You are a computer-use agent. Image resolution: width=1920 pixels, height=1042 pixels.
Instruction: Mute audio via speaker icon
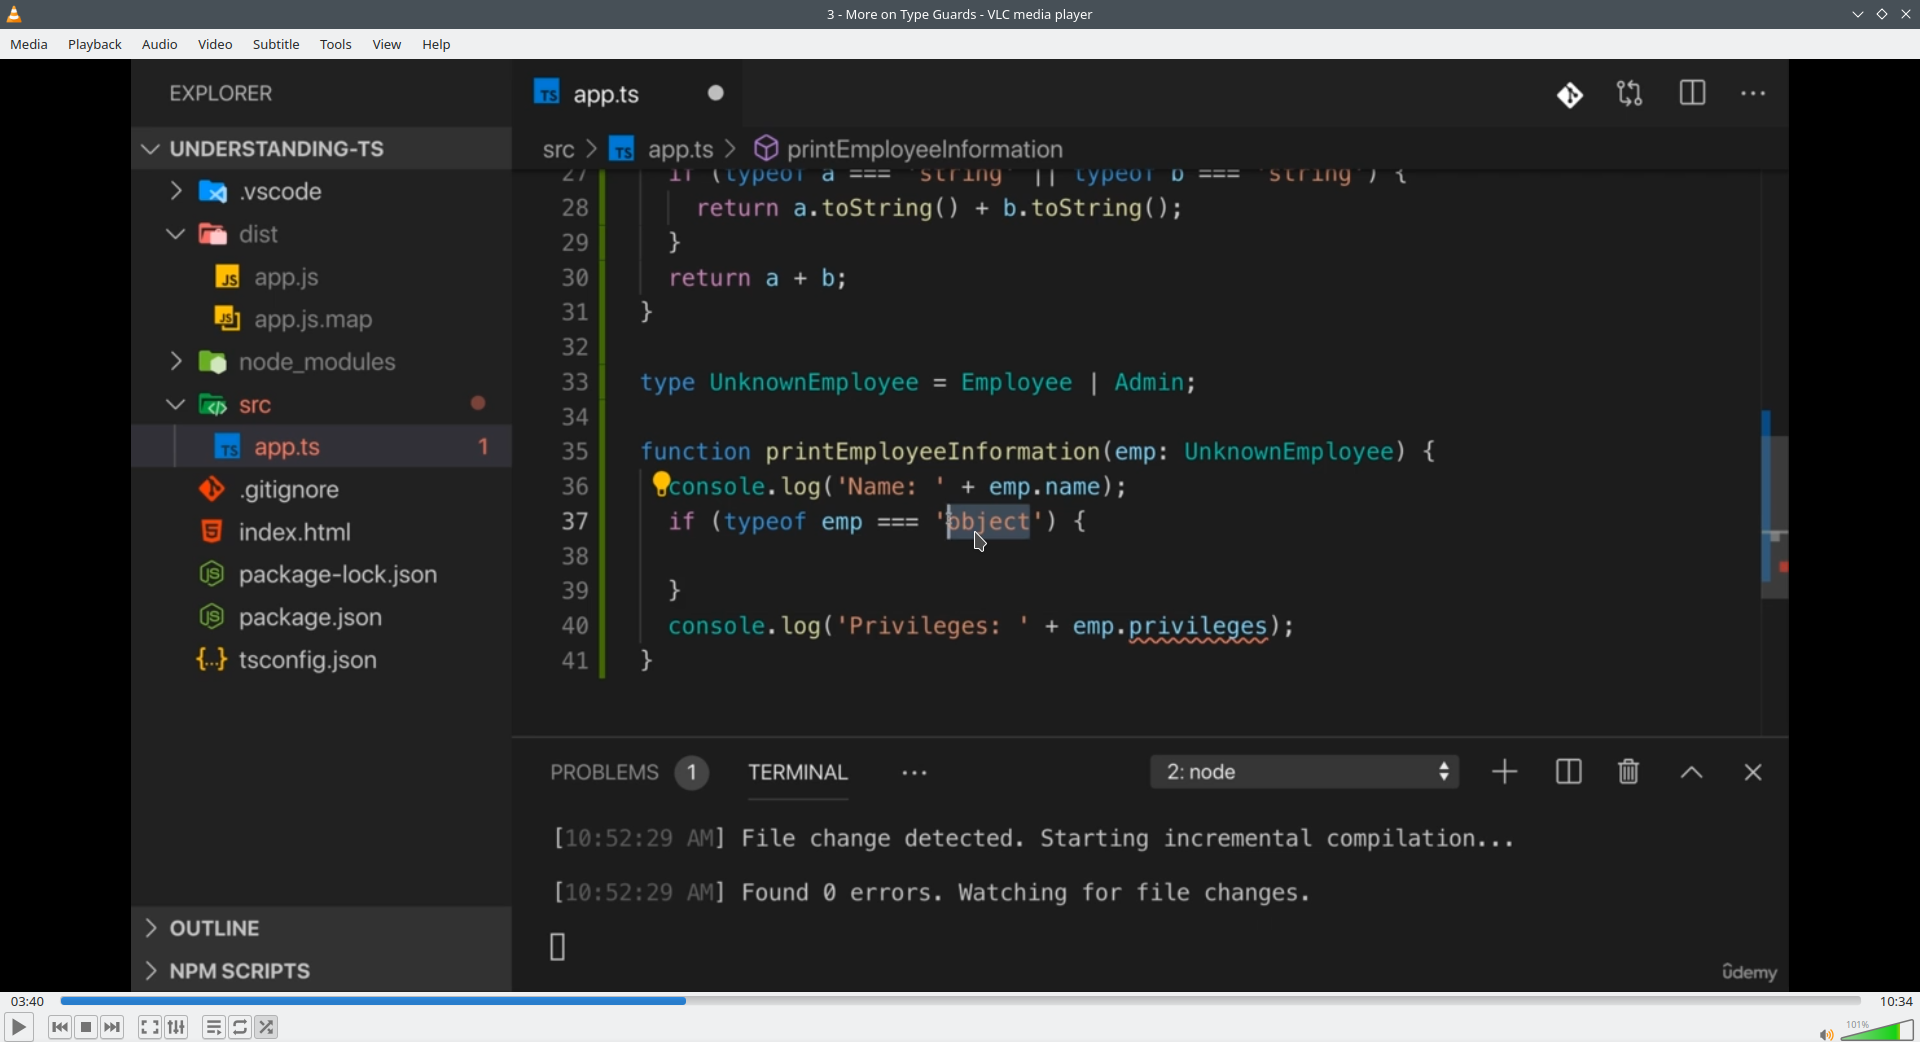click(x=1826, y=1034)
